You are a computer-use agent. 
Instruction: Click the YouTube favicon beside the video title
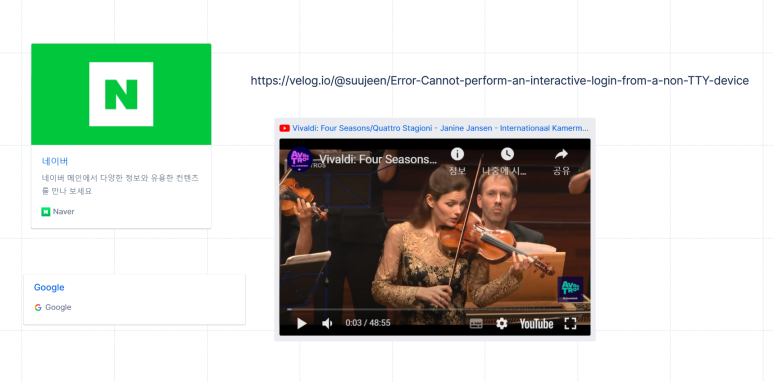pos(284,128)
